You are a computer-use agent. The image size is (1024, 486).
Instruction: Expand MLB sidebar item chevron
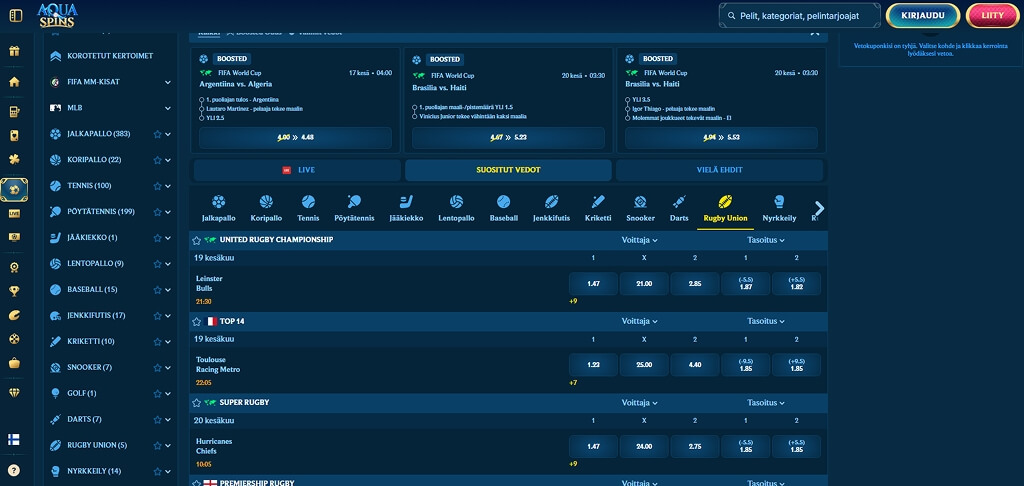(168, 108)
